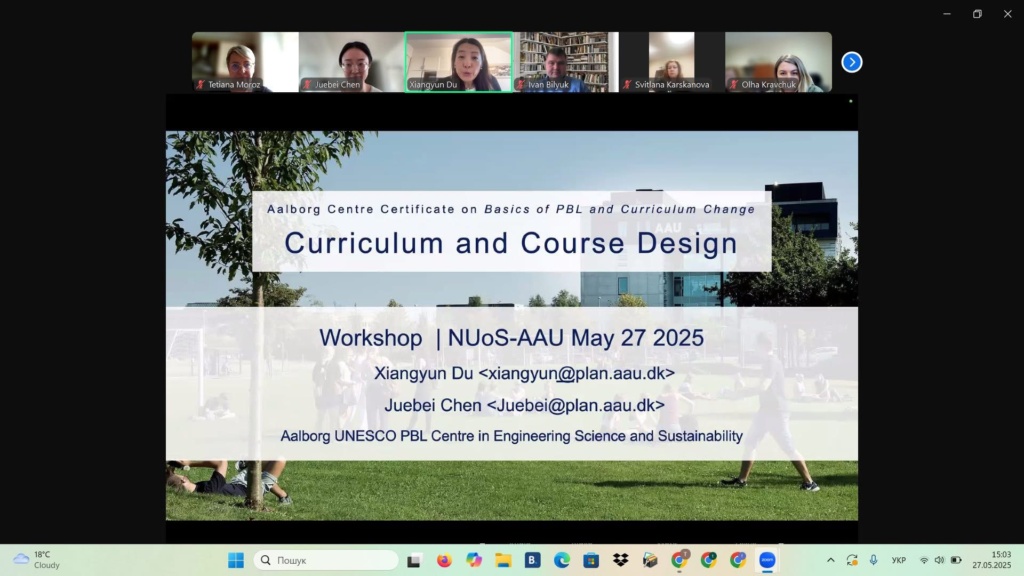Image resolution: width=1024 pixels, height=576 pixels.
Task: Select Olha Kravchuk's video thumbnail
Action: (x=778, y=62)
